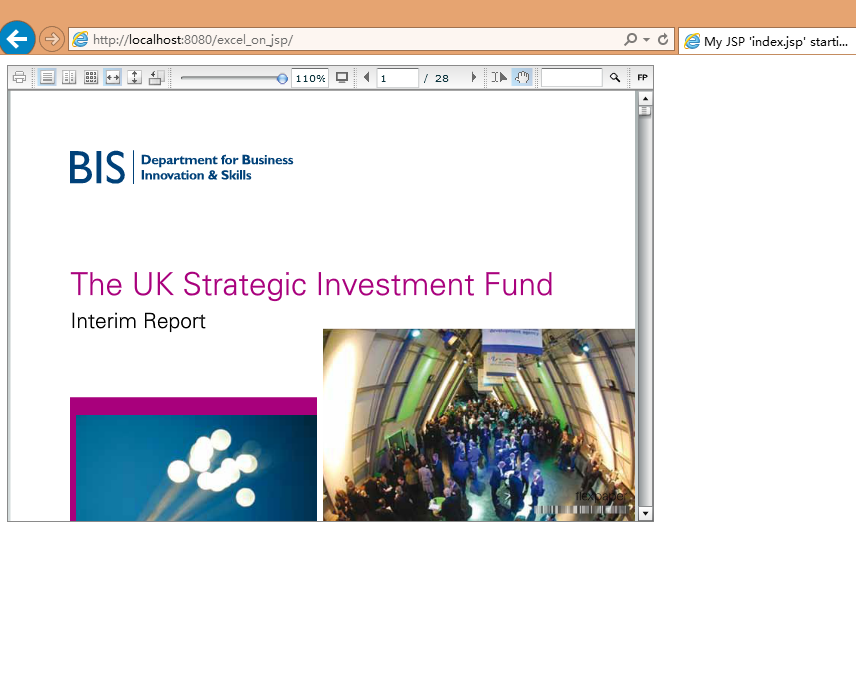Click the FP FlexPaper logo button
The image size is (856, 682).
pyautogui.click(x=643, y=78)
